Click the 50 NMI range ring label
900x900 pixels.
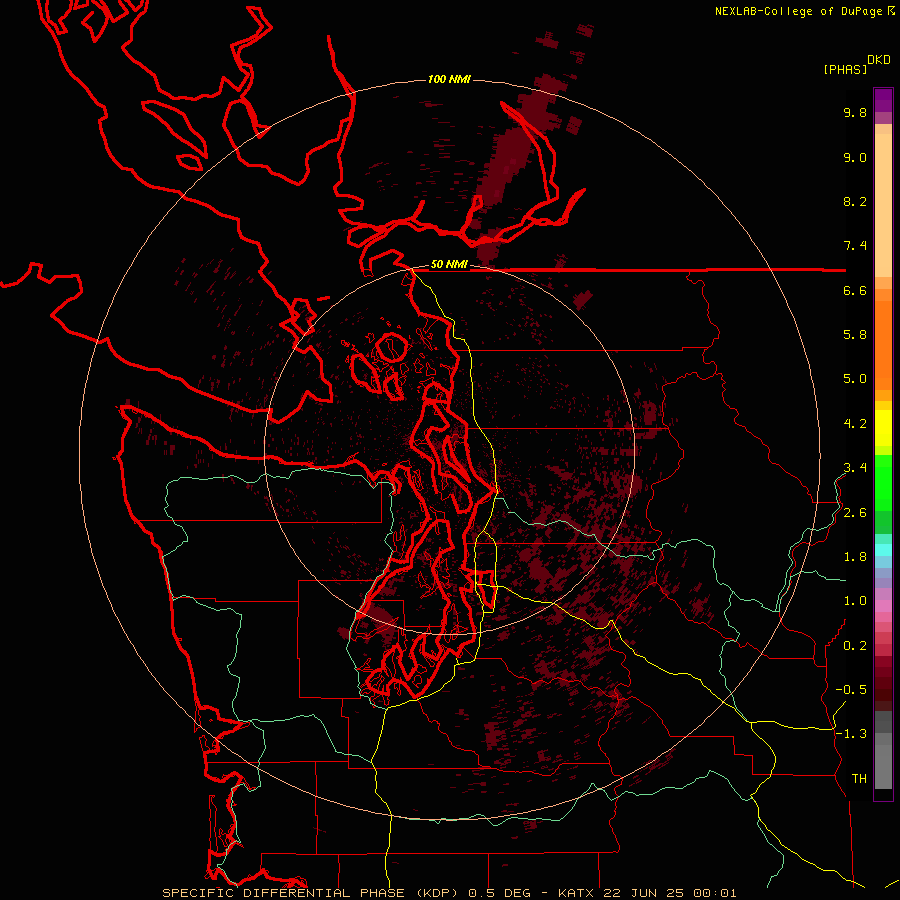point(449,265)
